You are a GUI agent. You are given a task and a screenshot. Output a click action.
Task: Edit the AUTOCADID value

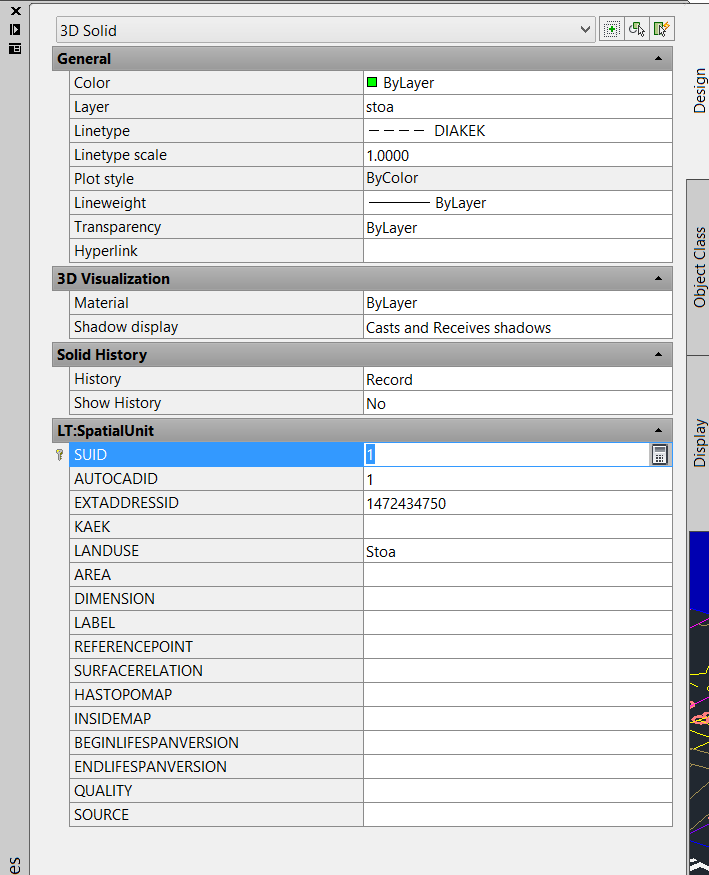pos(518,479)
